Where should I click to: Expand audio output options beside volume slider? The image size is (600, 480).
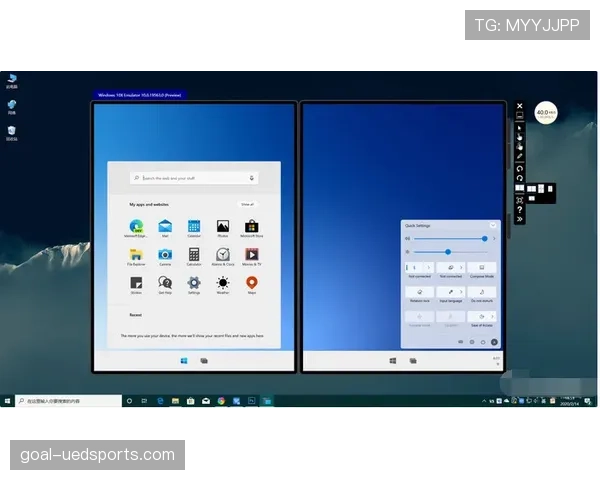coord(494,238)
